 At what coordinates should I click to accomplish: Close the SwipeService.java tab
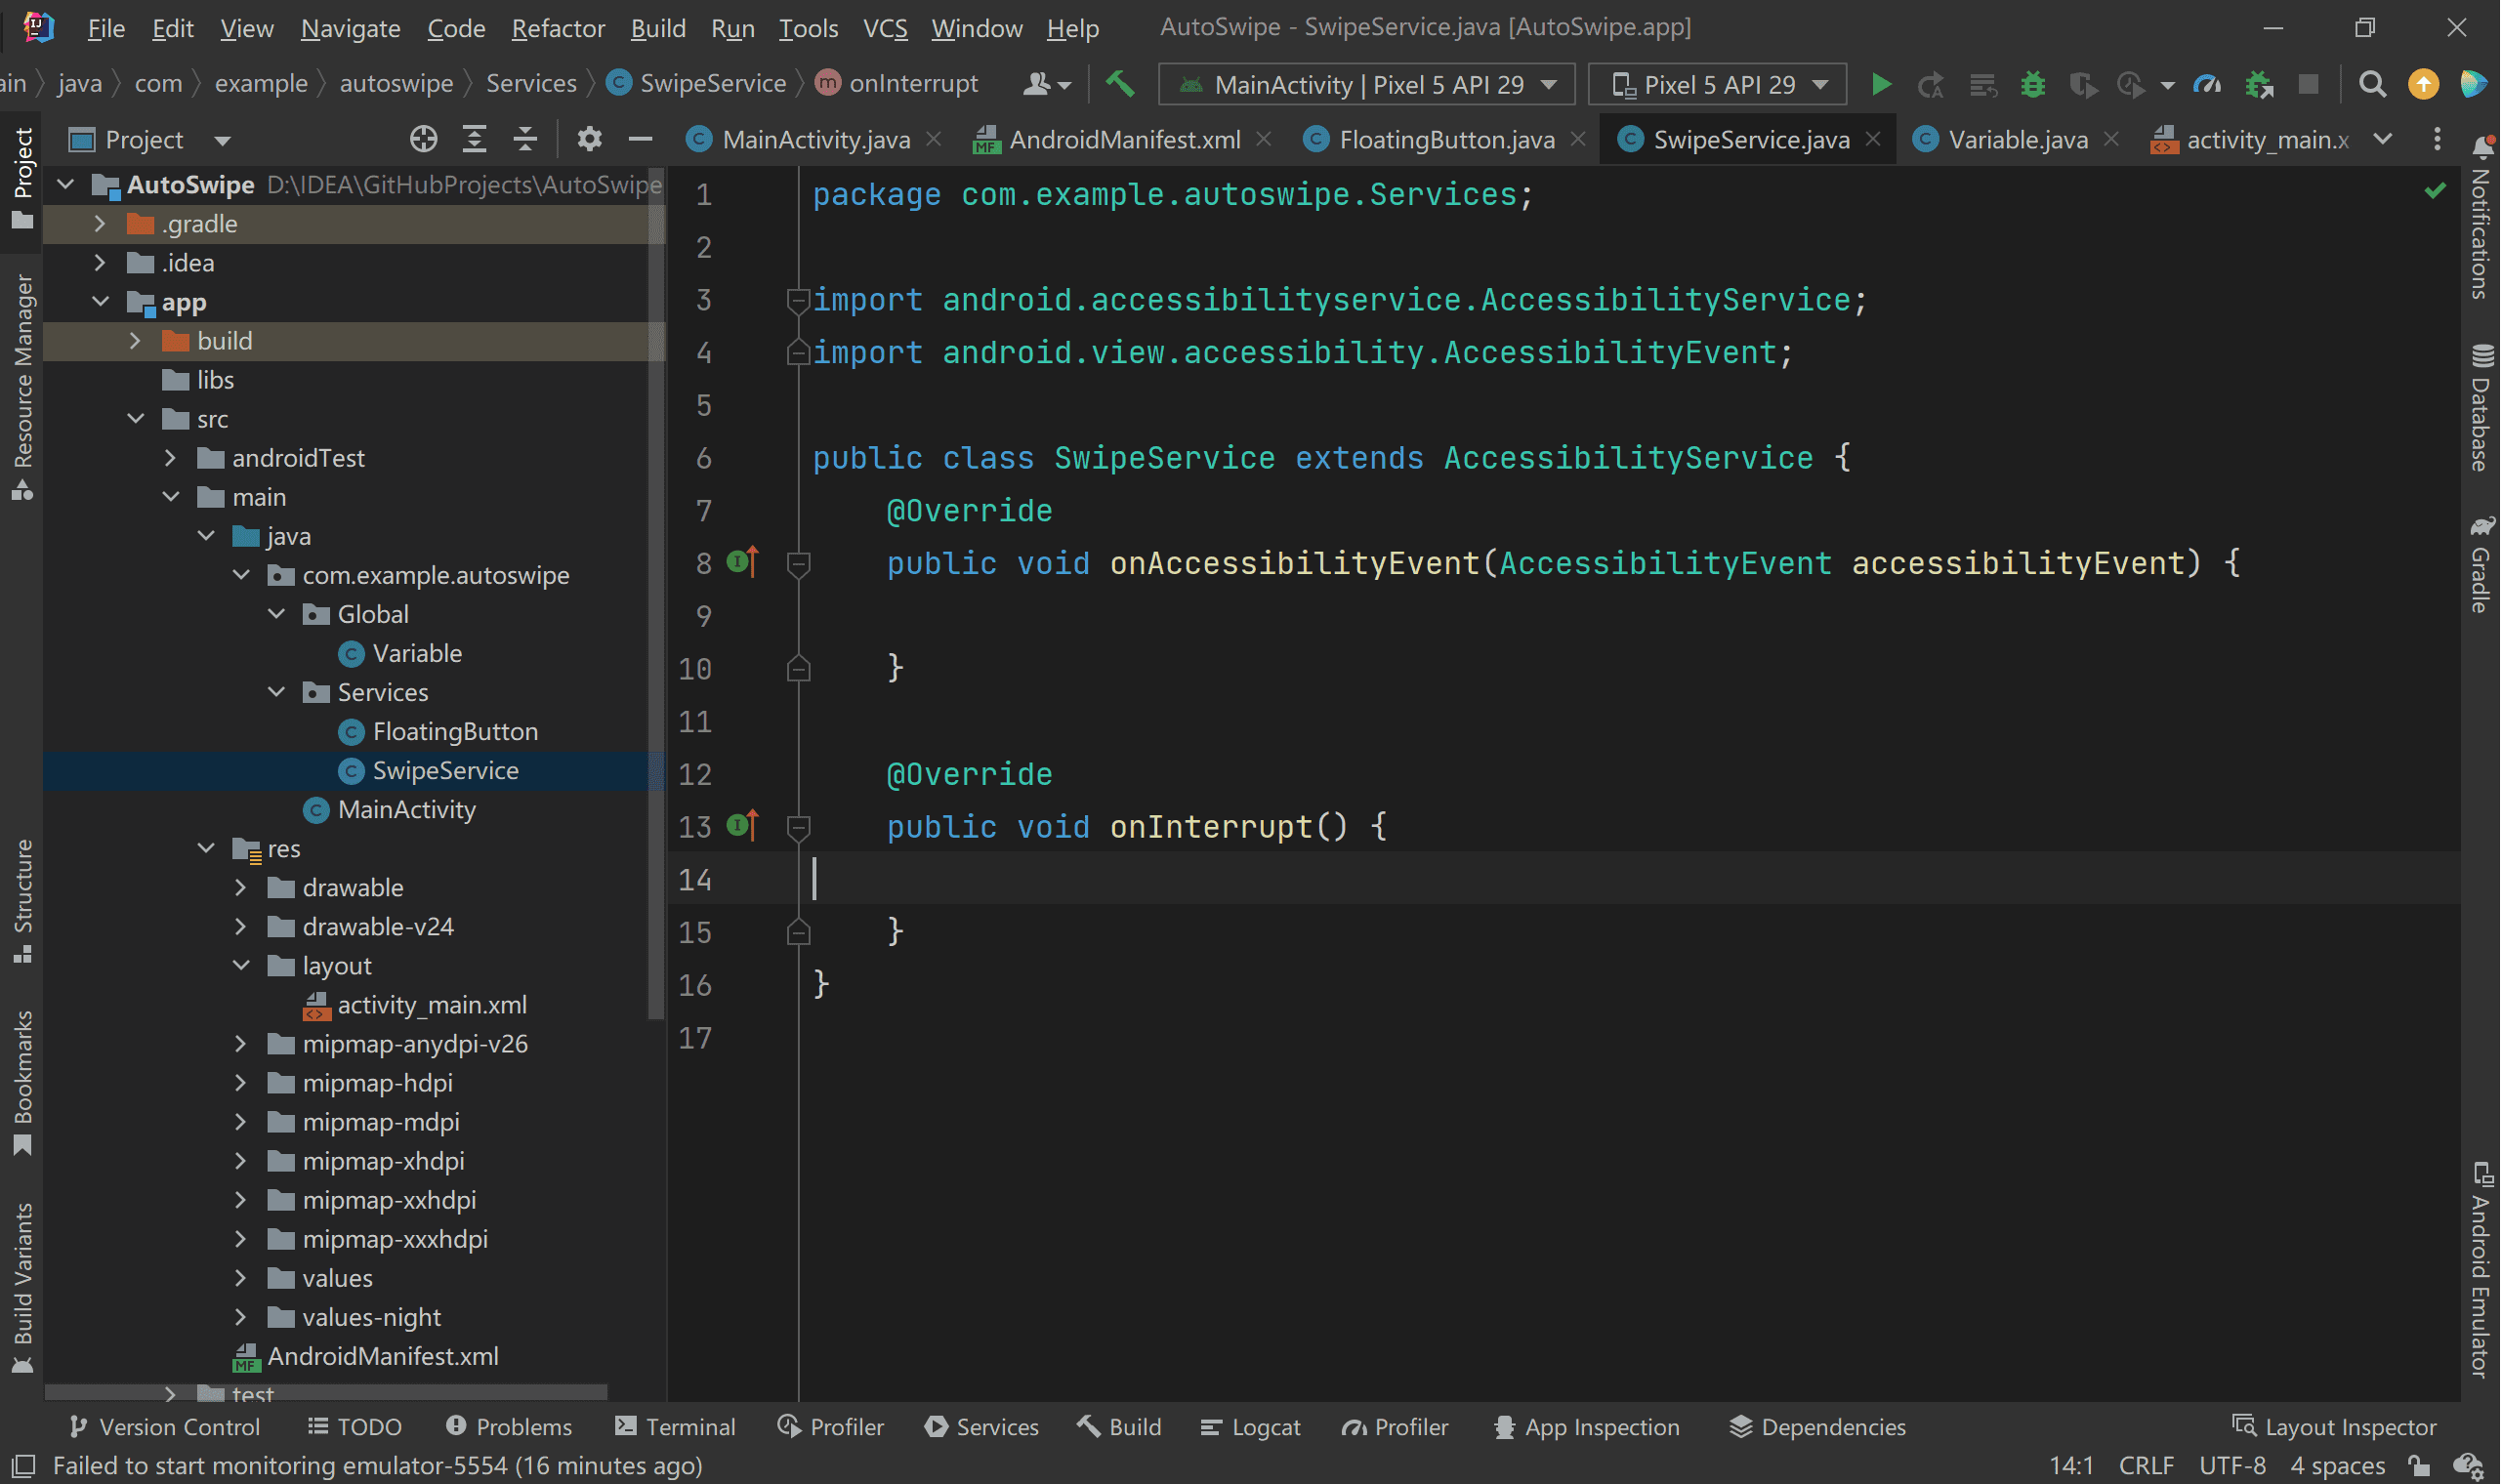[1875, 139]
